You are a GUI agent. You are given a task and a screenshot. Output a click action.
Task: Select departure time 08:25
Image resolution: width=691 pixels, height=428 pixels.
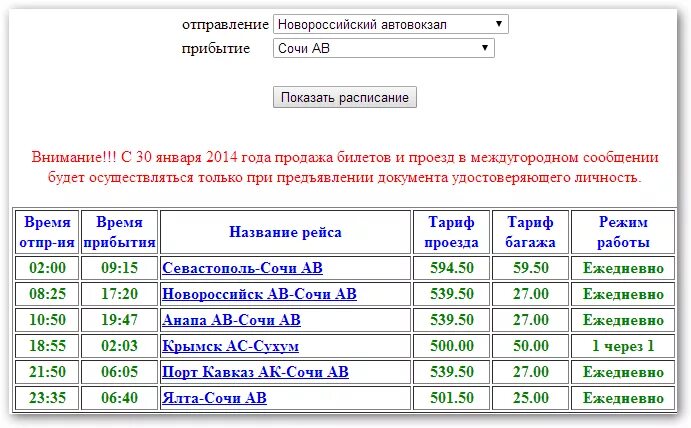[47, 294]
